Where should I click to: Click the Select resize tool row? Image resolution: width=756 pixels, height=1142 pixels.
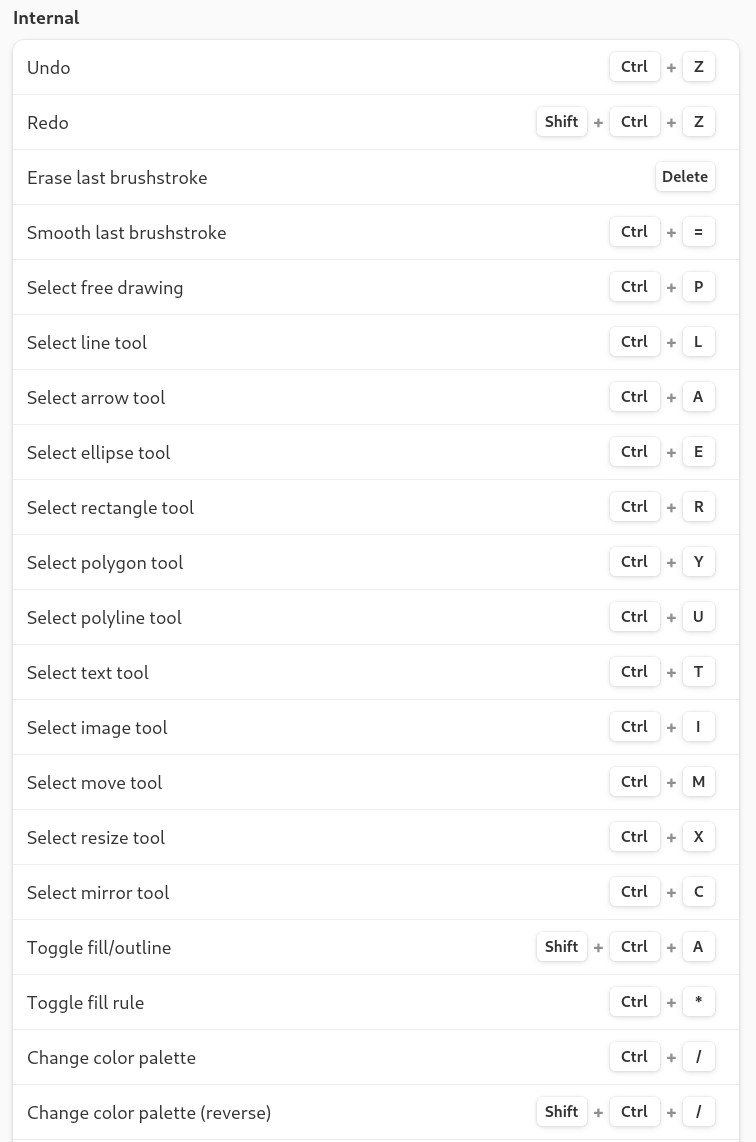pos(376,837)
